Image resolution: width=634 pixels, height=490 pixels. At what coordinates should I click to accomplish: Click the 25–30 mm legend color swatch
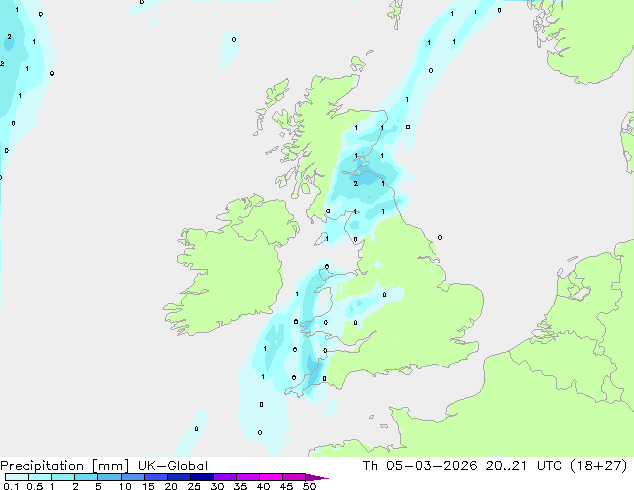[202, 477]
